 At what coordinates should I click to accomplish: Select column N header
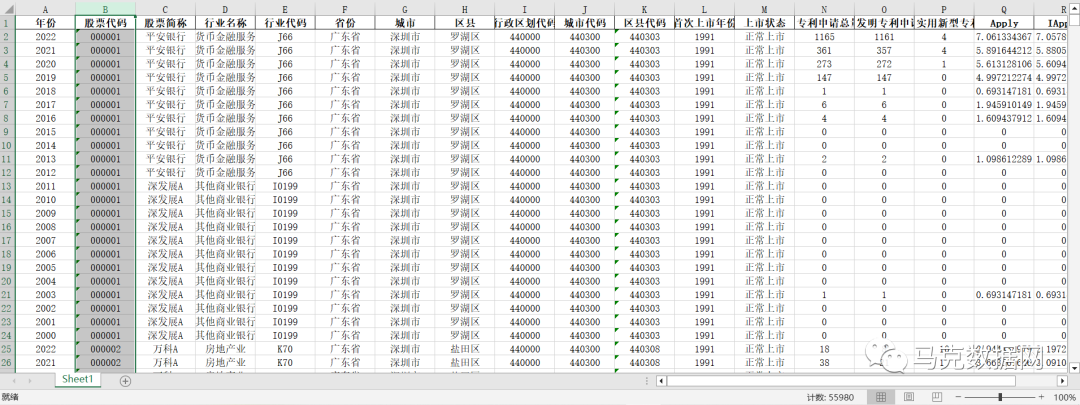coord(824,9)
